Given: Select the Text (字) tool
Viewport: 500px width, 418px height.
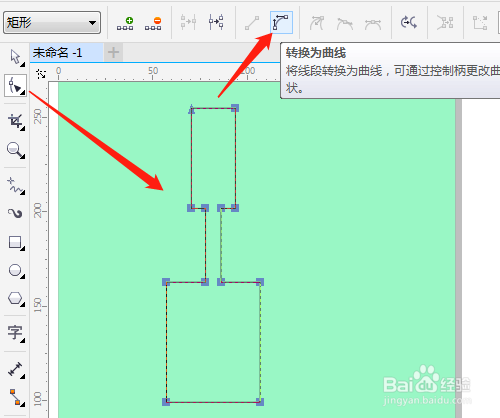Looking at the screenshot, I should [16, 333].
